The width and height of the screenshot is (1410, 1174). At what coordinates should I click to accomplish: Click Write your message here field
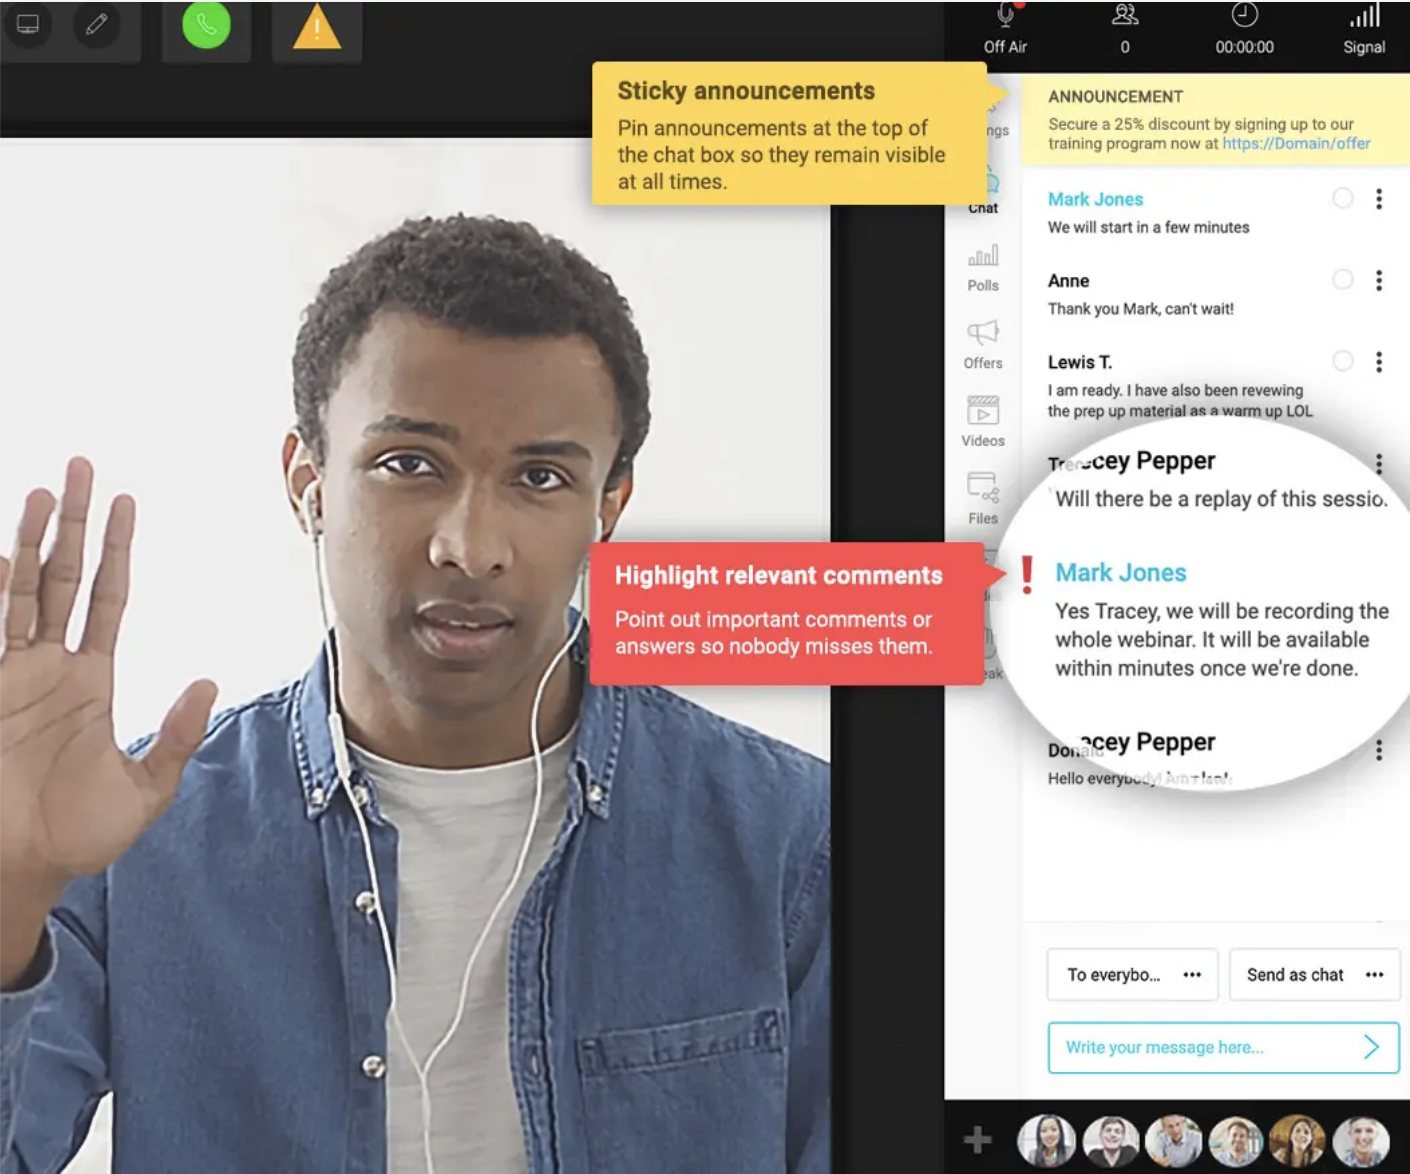tap(1200, 1047)
